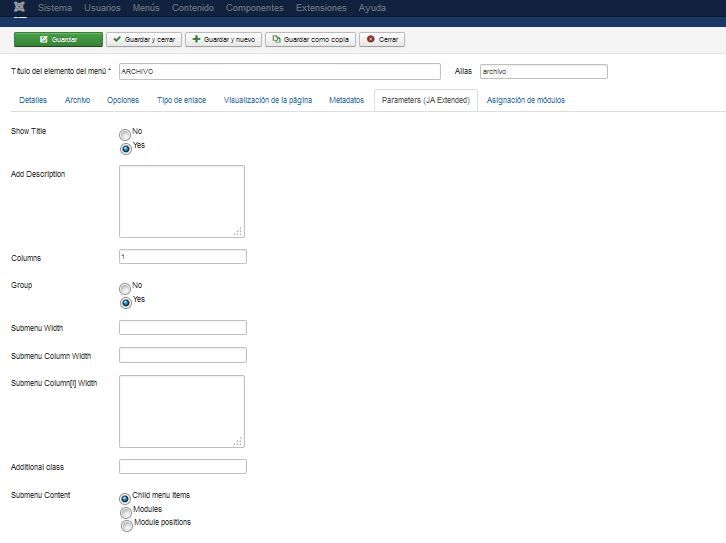This screenshot has width=726, height=543.
Task: Select No for Group
Action: pyautogui.click(x=125, y=289)
